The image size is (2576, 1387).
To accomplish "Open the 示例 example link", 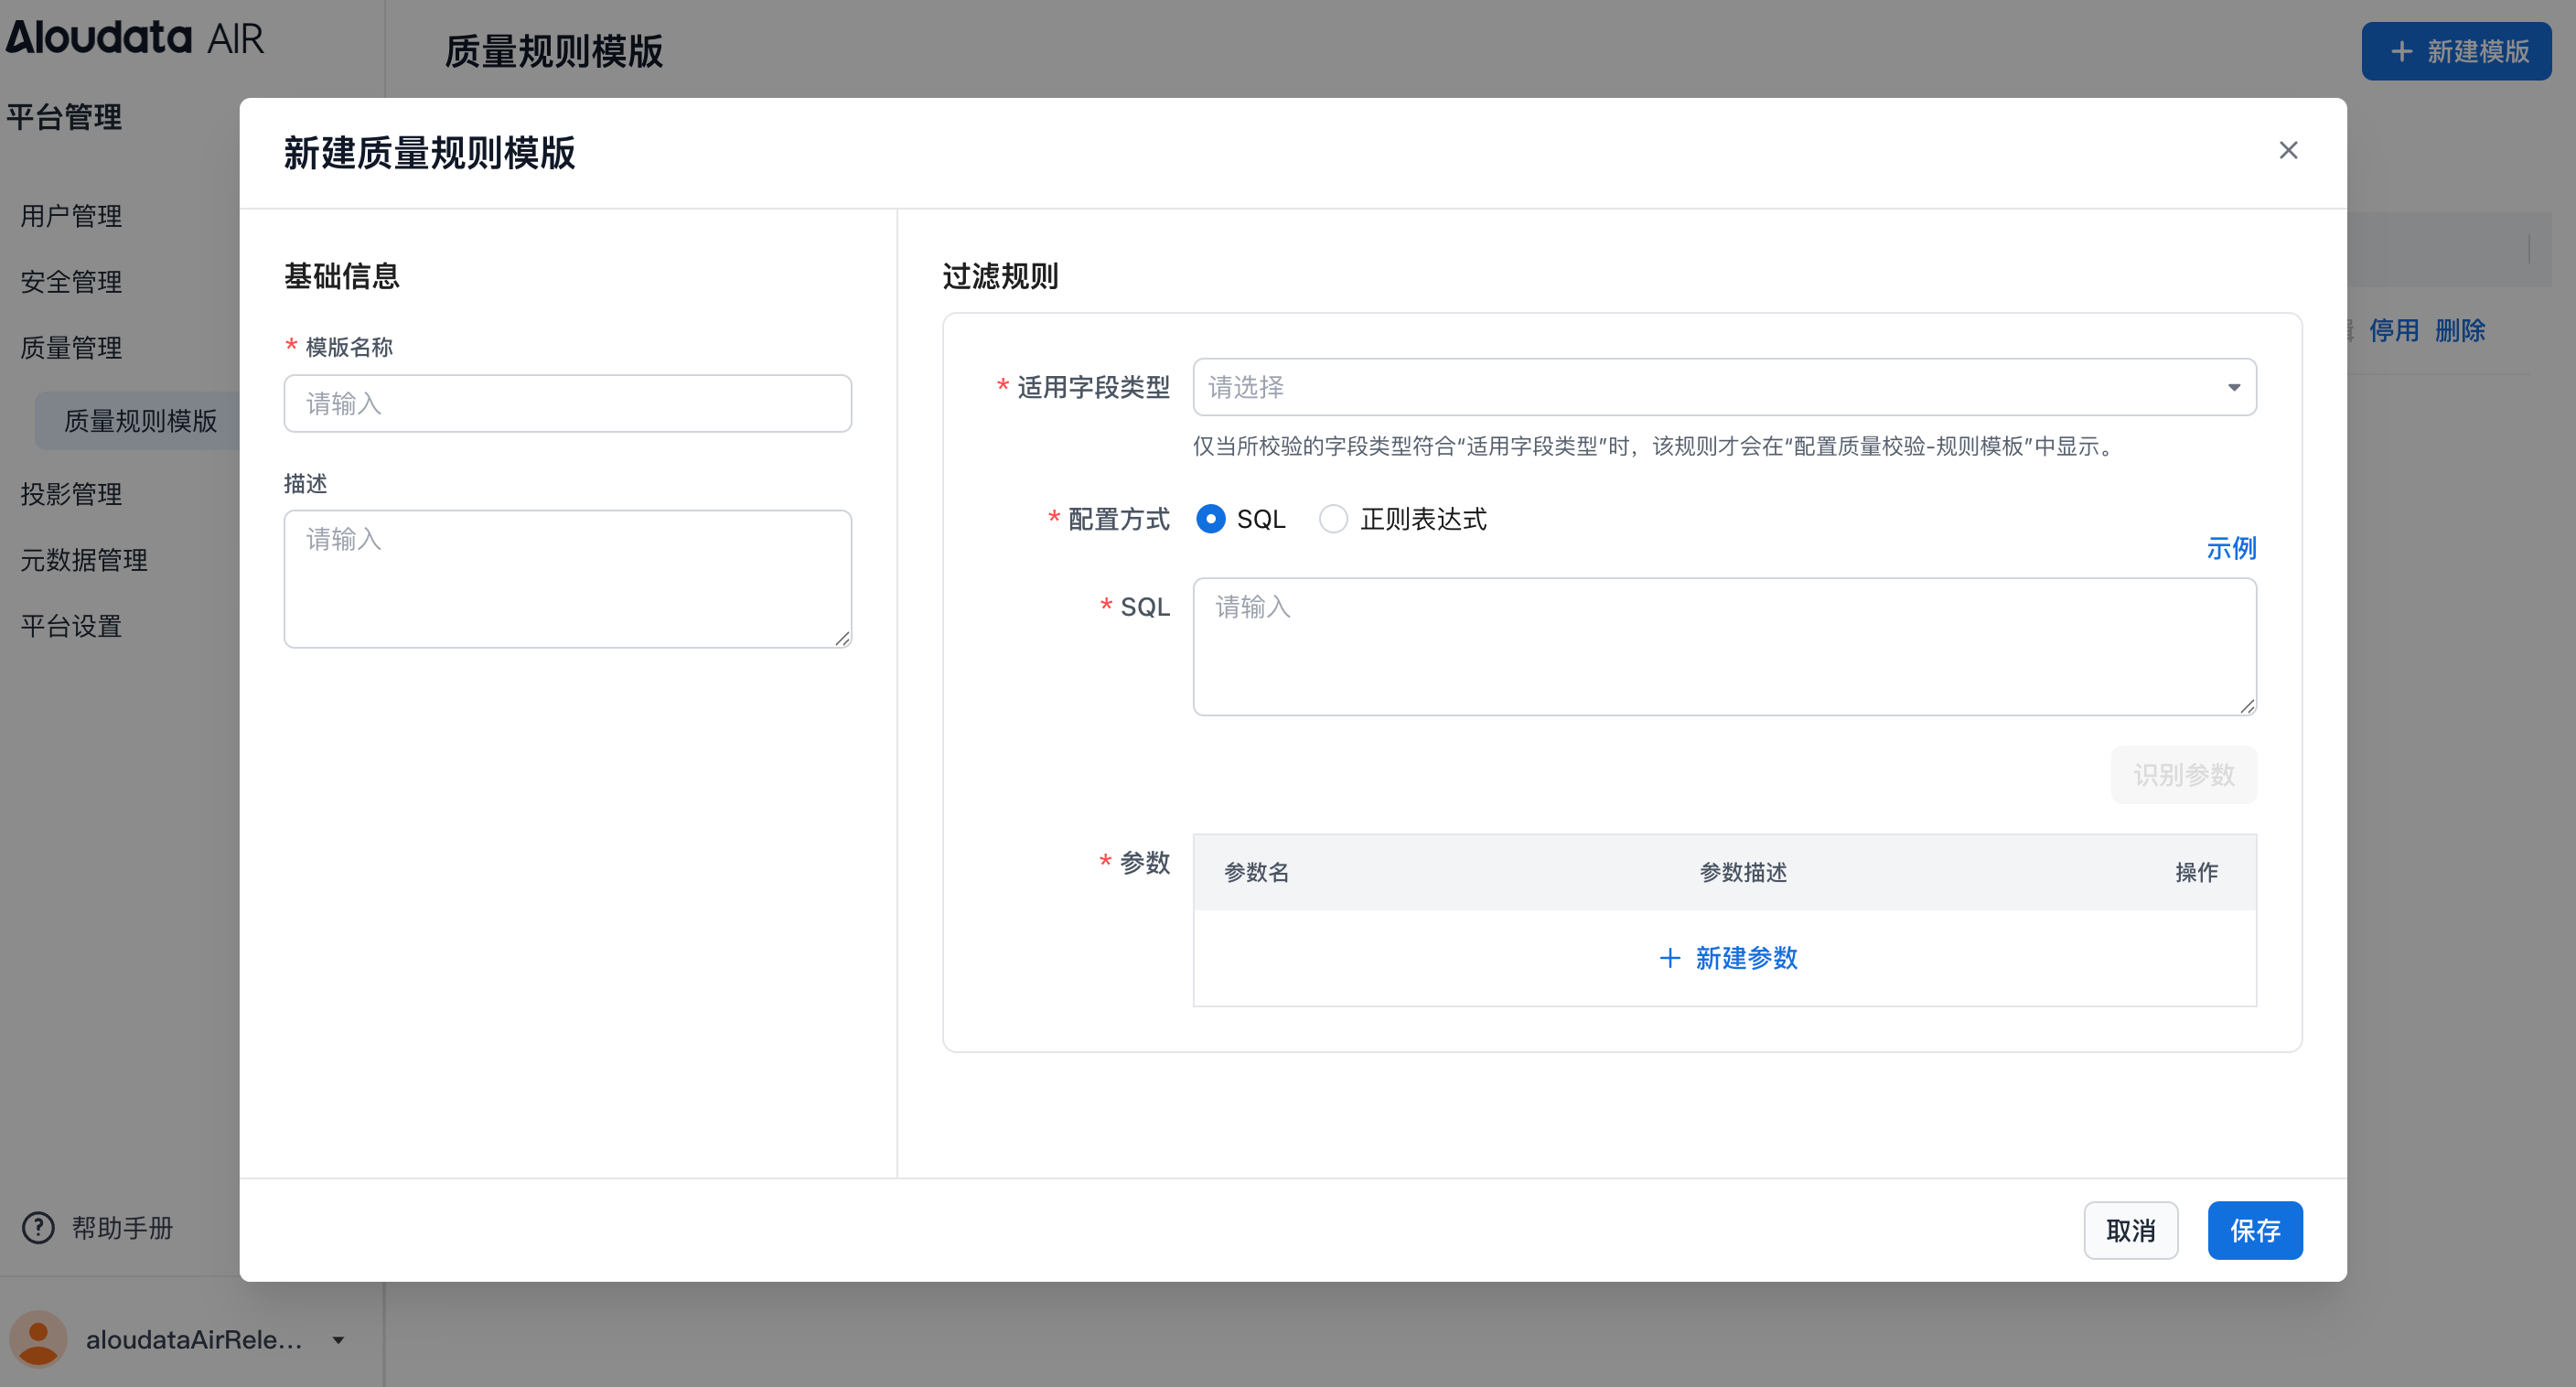I will coord(2232,548).
